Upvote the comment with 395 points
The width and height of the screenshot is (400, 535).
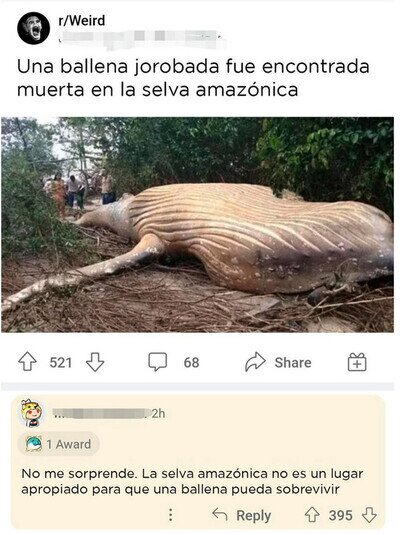click(x=312, y=515)
